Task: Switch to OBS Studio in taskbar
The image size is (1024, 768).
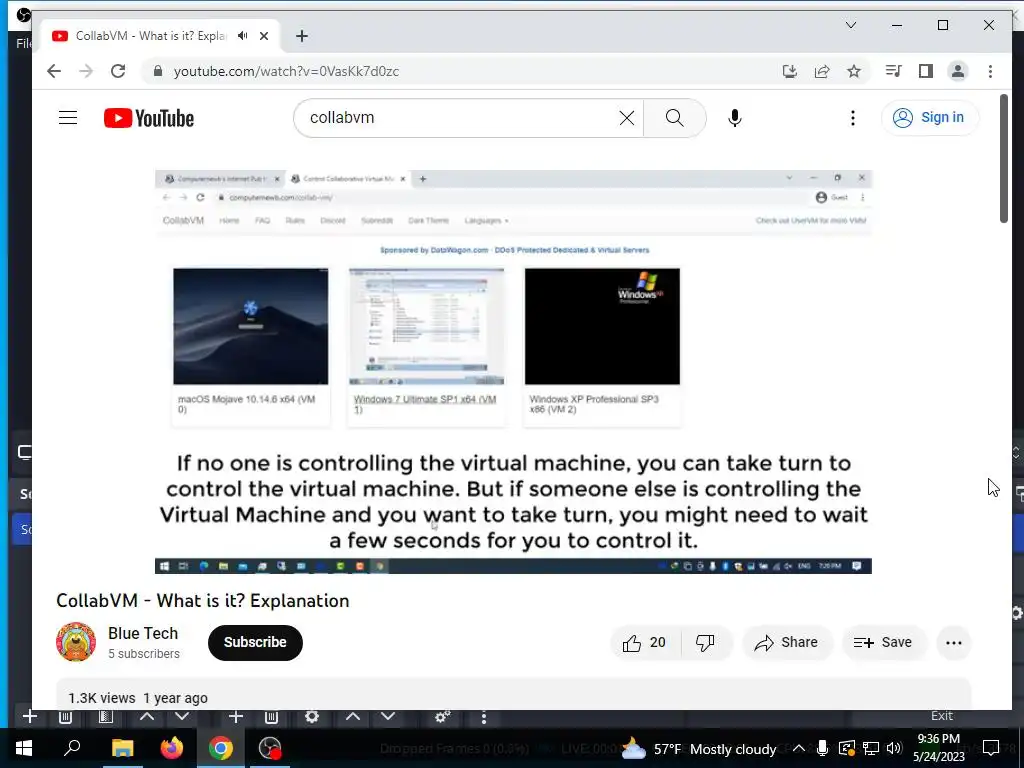Action: pyautogui.click(x=270, y=748)
